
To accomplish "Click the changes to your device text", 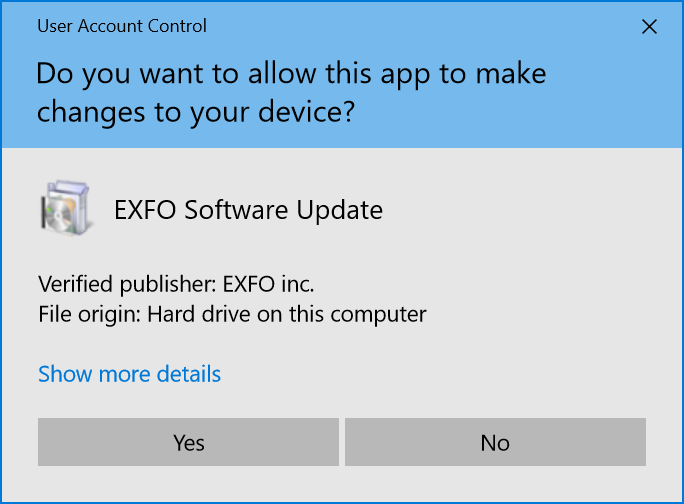I will 195,112.
